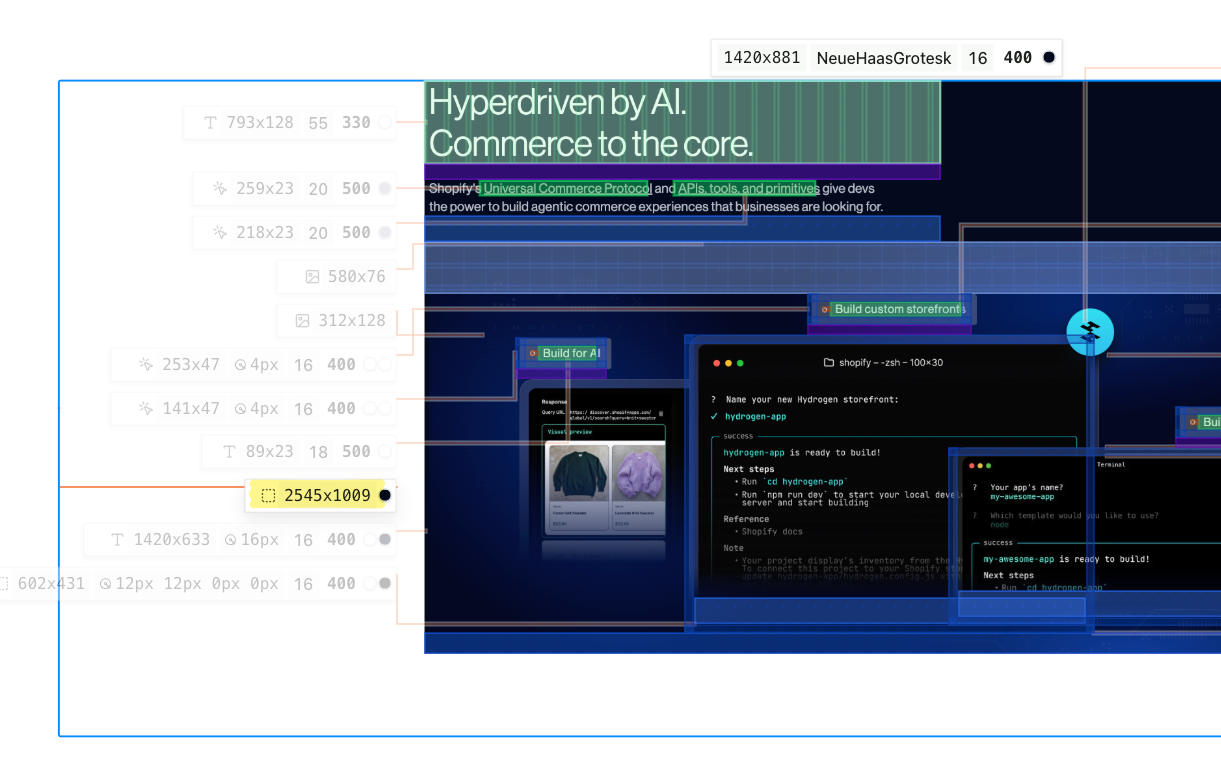Click the 'shopify – -zsh – 100×30' terminal title
This screenshot has height=762, width=1221.
coord(890,363)
